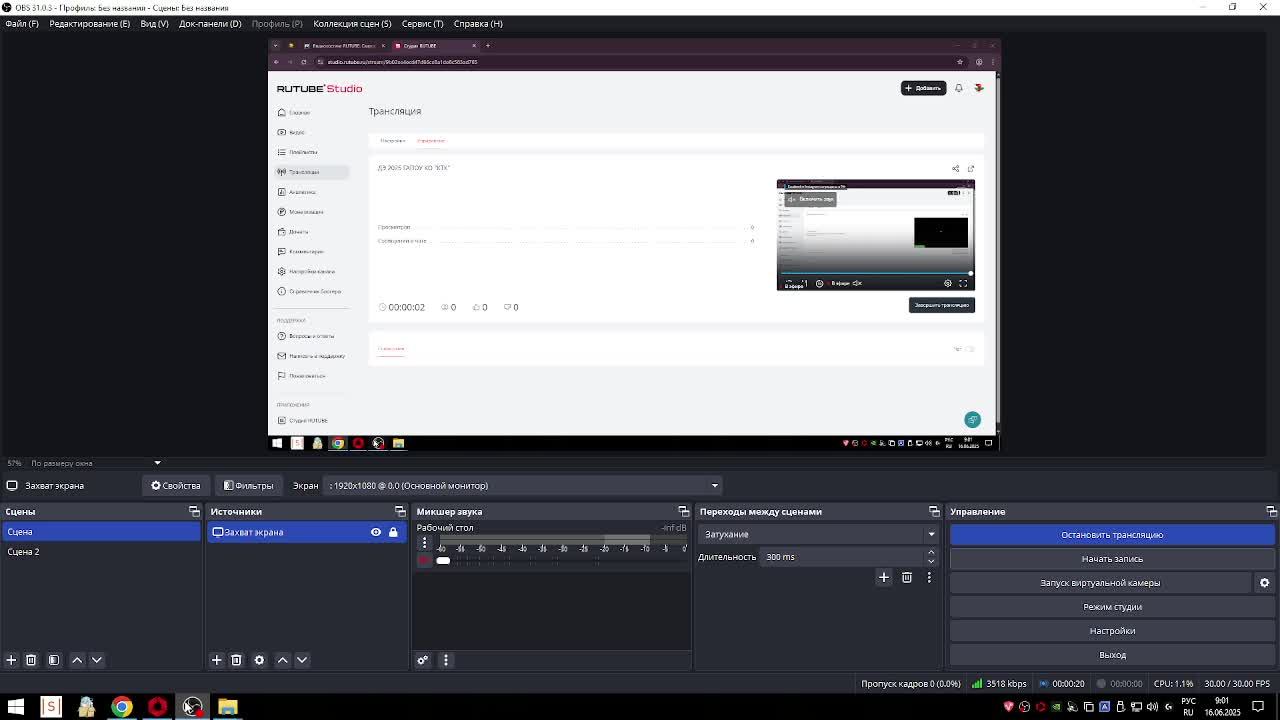Remove selected source with the trash icon
This screenshot has width=1280, height=720.
click(236, 660)
